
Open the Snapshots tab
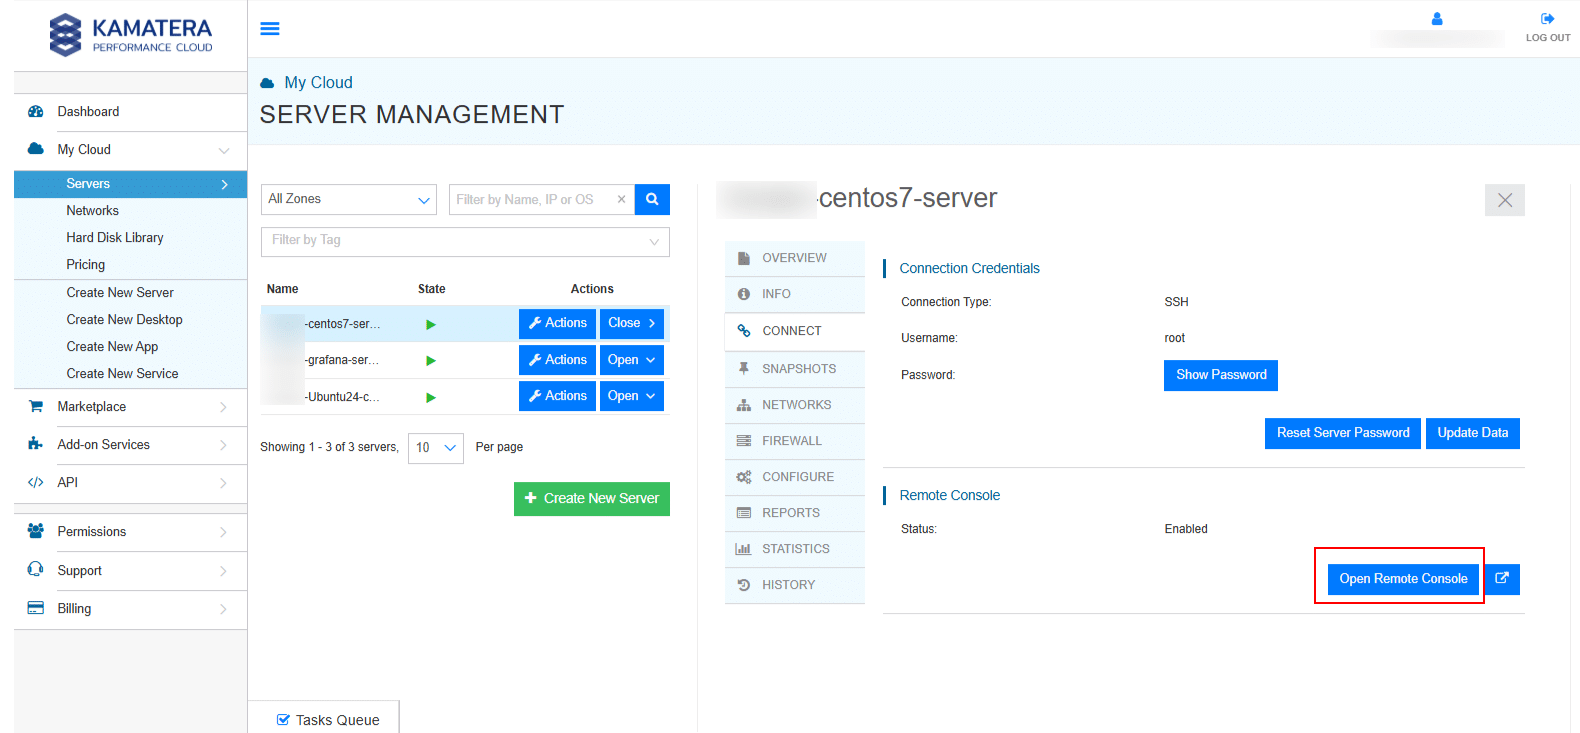click(795, 369)
